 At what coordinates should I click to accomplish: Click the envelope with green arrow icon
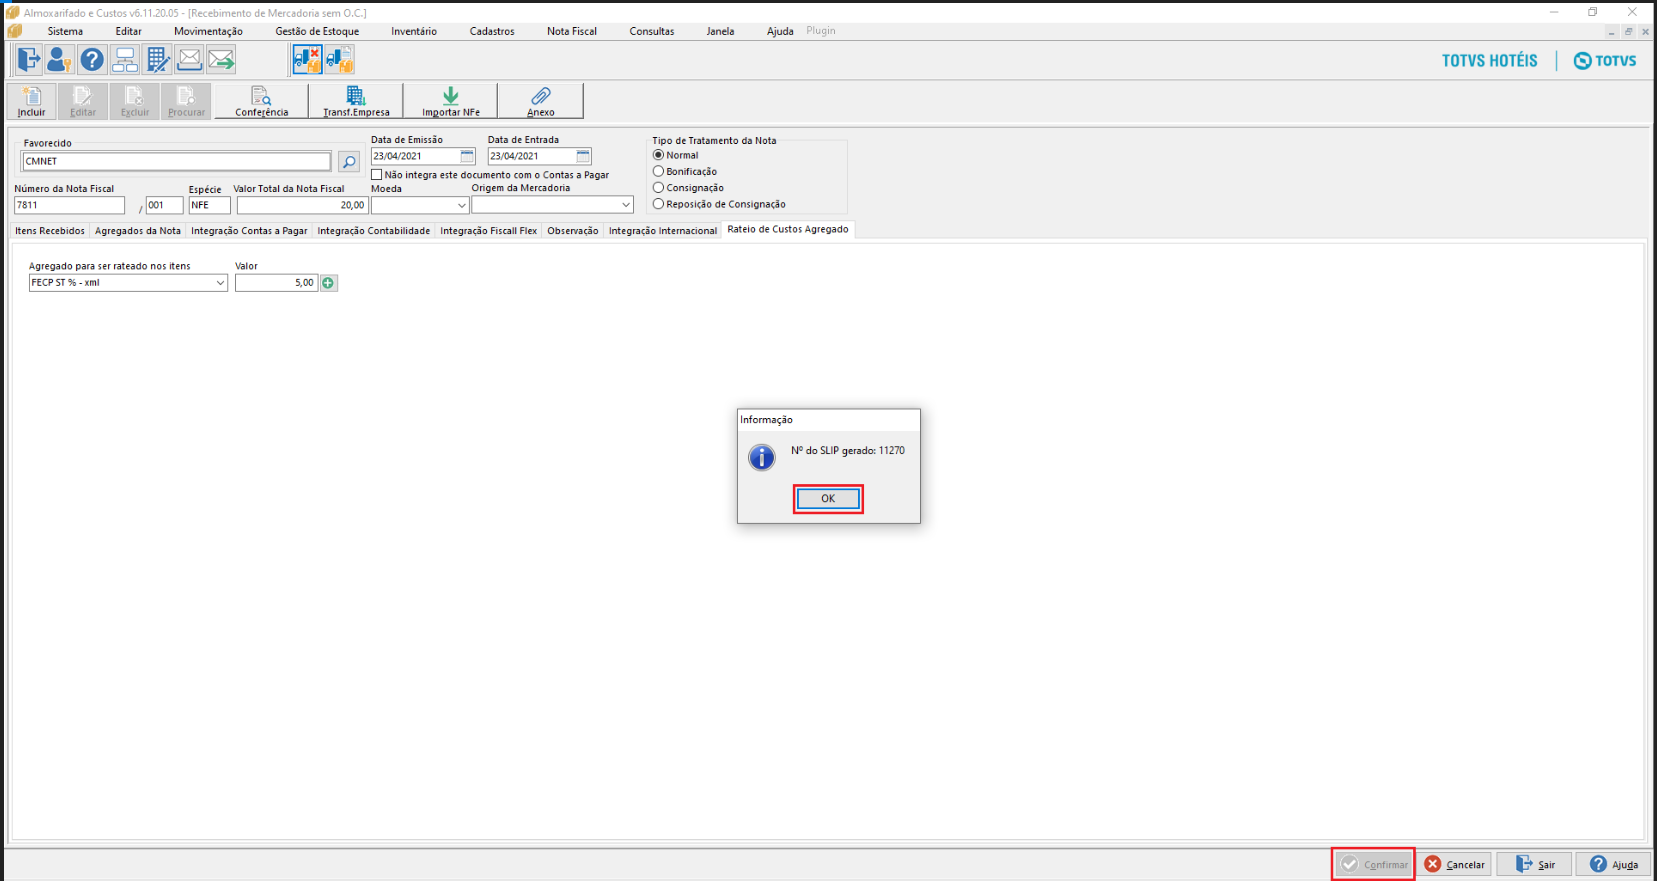(x=221, y=60)
